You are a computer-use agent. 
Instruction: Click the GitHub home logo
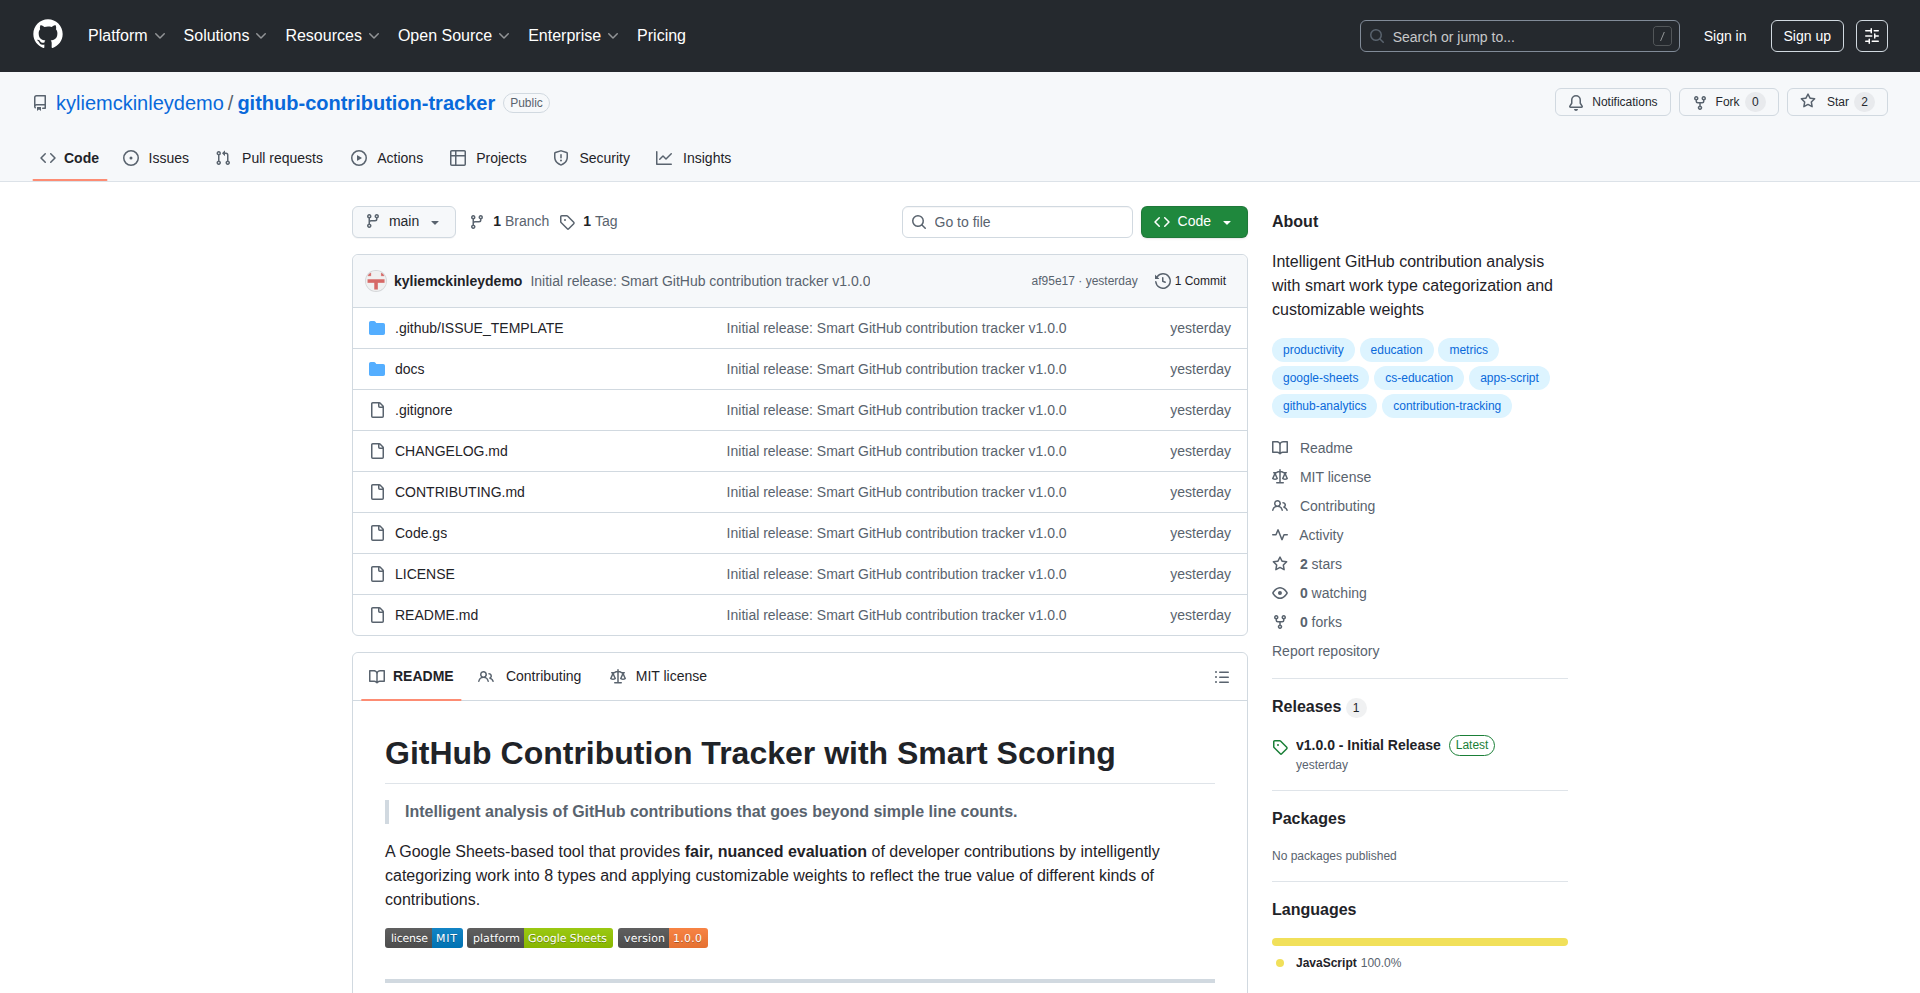(46, 35)
